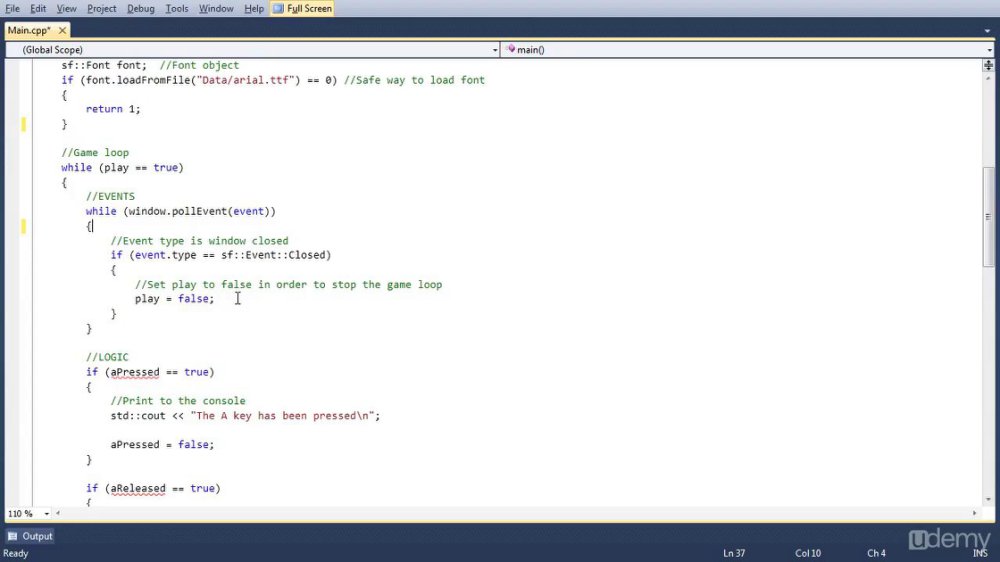Screen dimensions: 1000x562
Task: Open the 110 % zoom dropdown
Action: [47, 514]
